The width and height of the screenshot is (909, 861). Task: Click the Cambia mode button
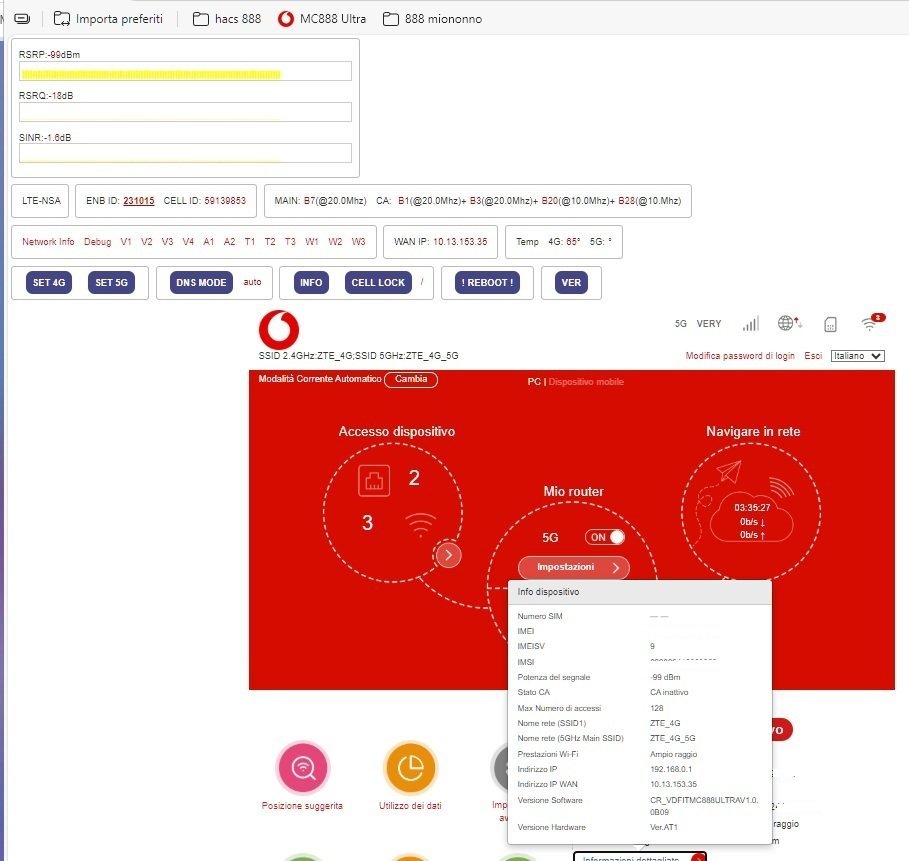coord(410,379)
